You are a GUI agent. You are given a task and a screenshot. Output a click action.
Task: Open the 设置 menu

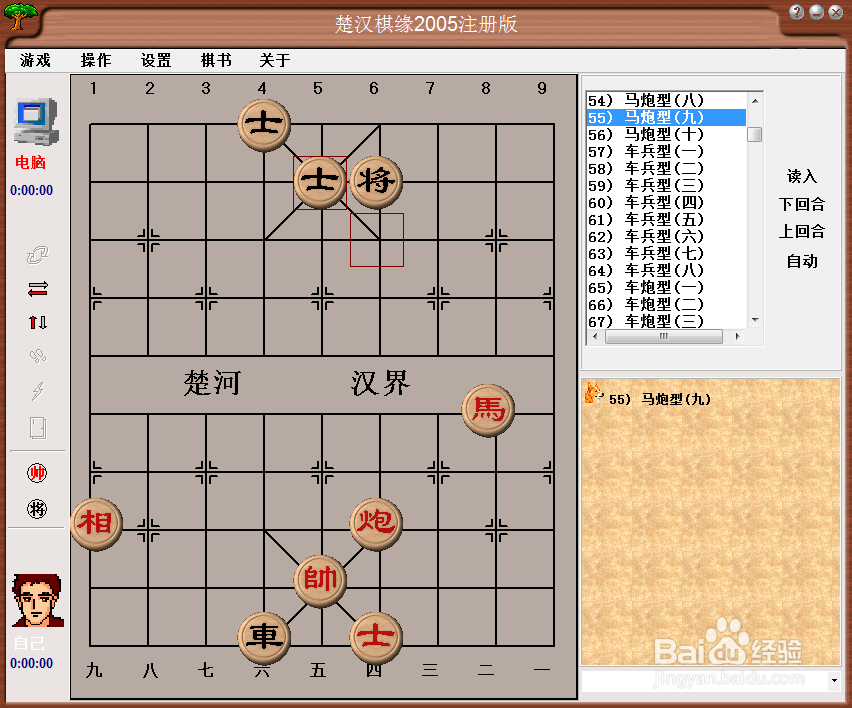[x=156, y=60]
